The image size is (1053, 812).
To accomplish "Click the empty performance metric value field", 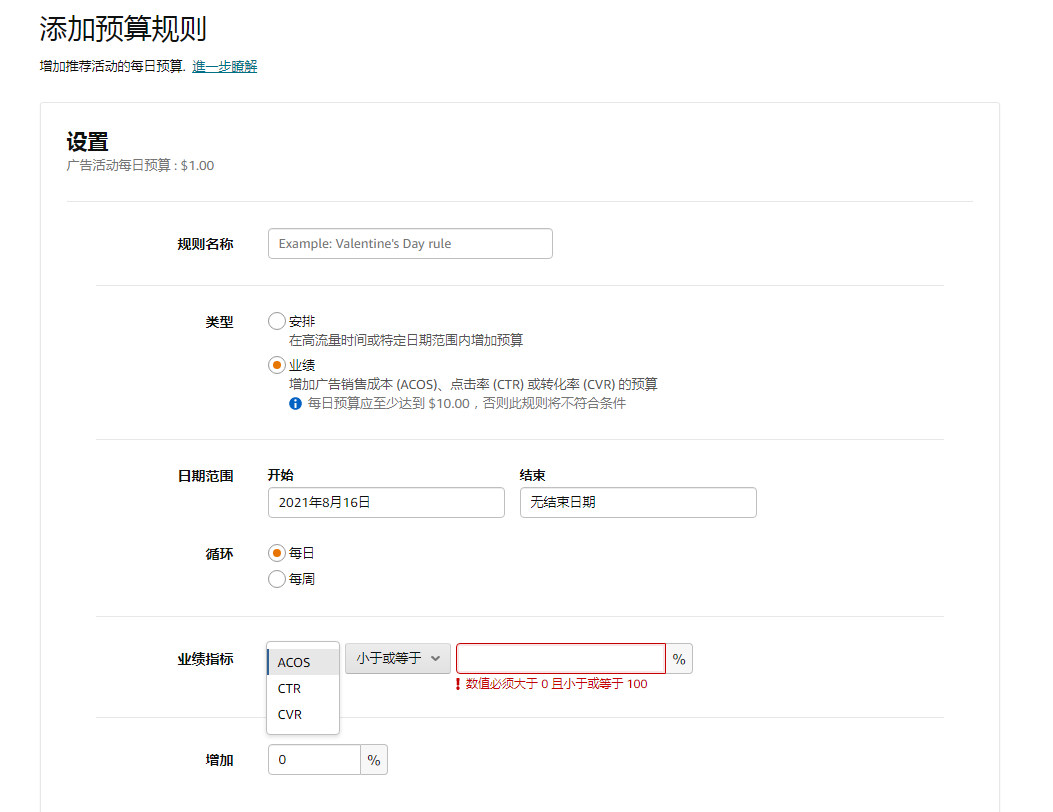I will click(x=560, y=658).
